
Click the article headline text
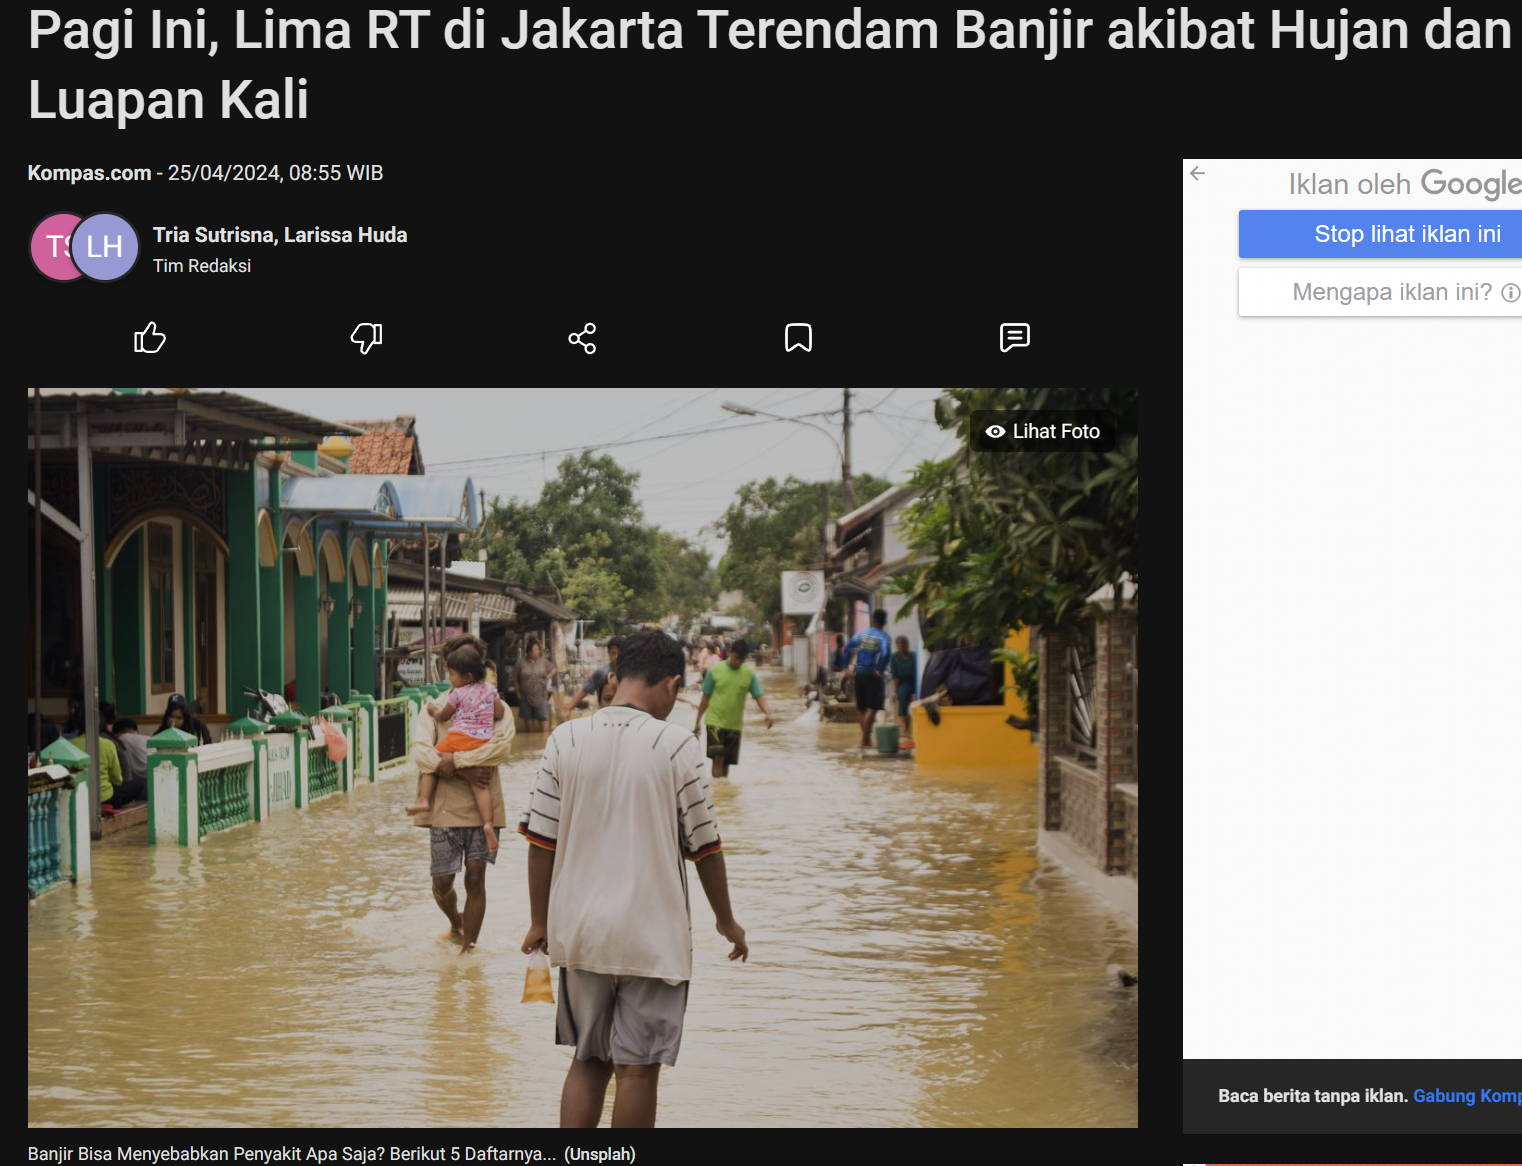(770, 64)
